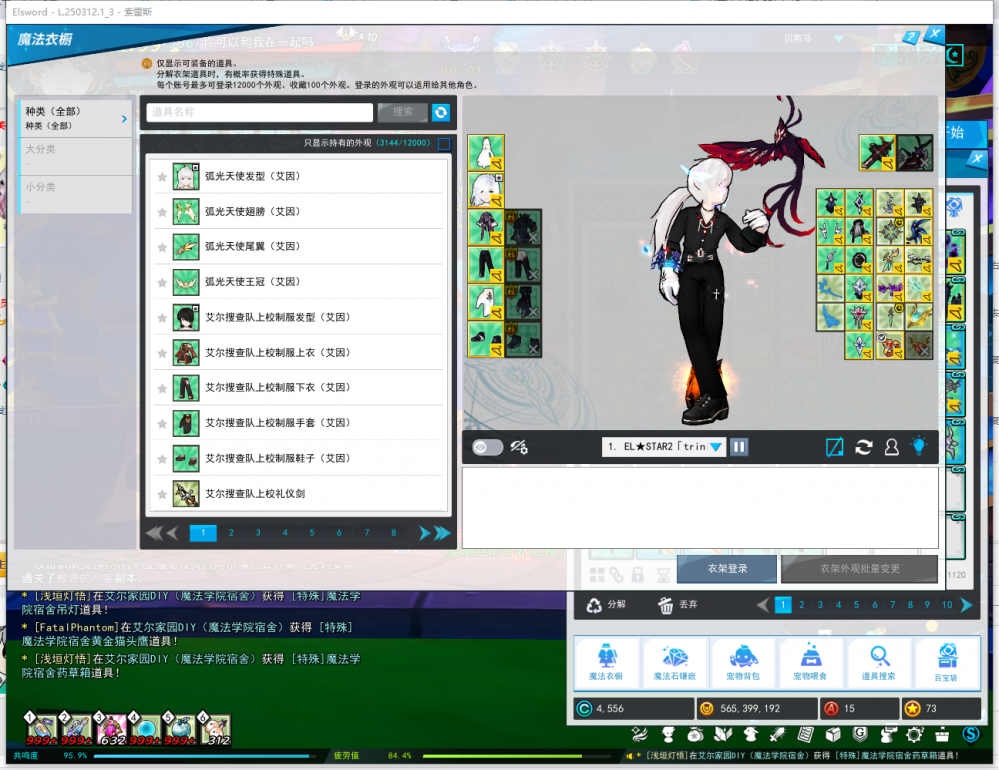
Task: Click the background toggle square icon in preview bar
Action: click(834, 447)
